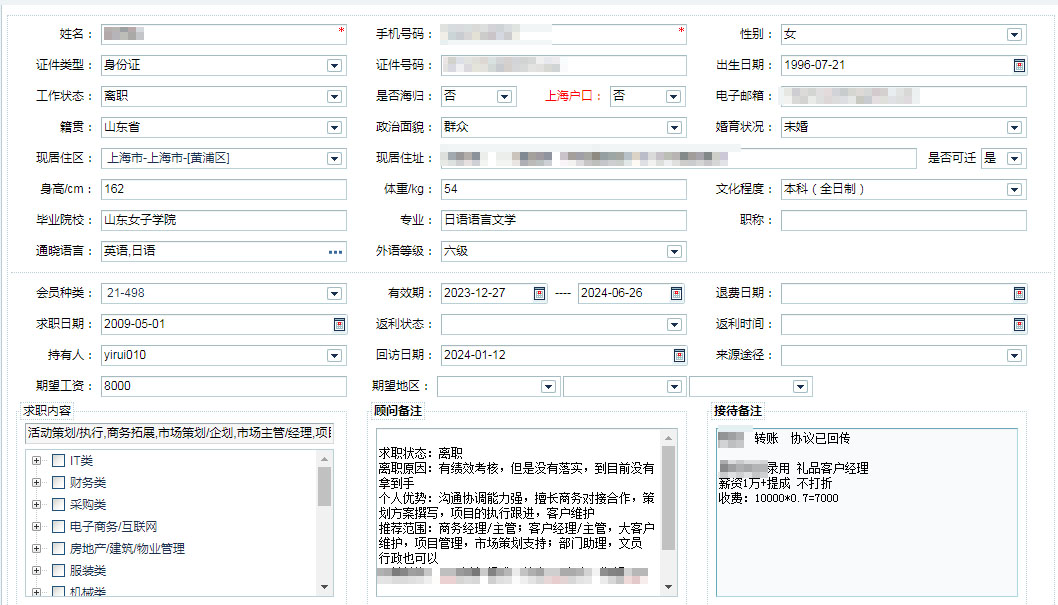Open the 上海户口 dropdown
Image resolution: width=1058 pixels, height=605 pixels.
click(x=673, y=96)
